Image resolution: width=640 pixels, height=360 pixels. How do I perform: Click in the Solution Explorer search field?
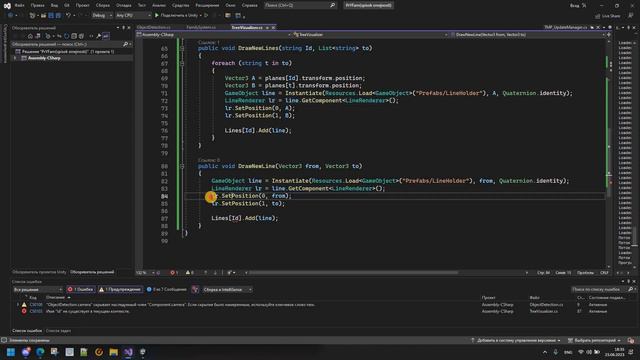point(67,44)
